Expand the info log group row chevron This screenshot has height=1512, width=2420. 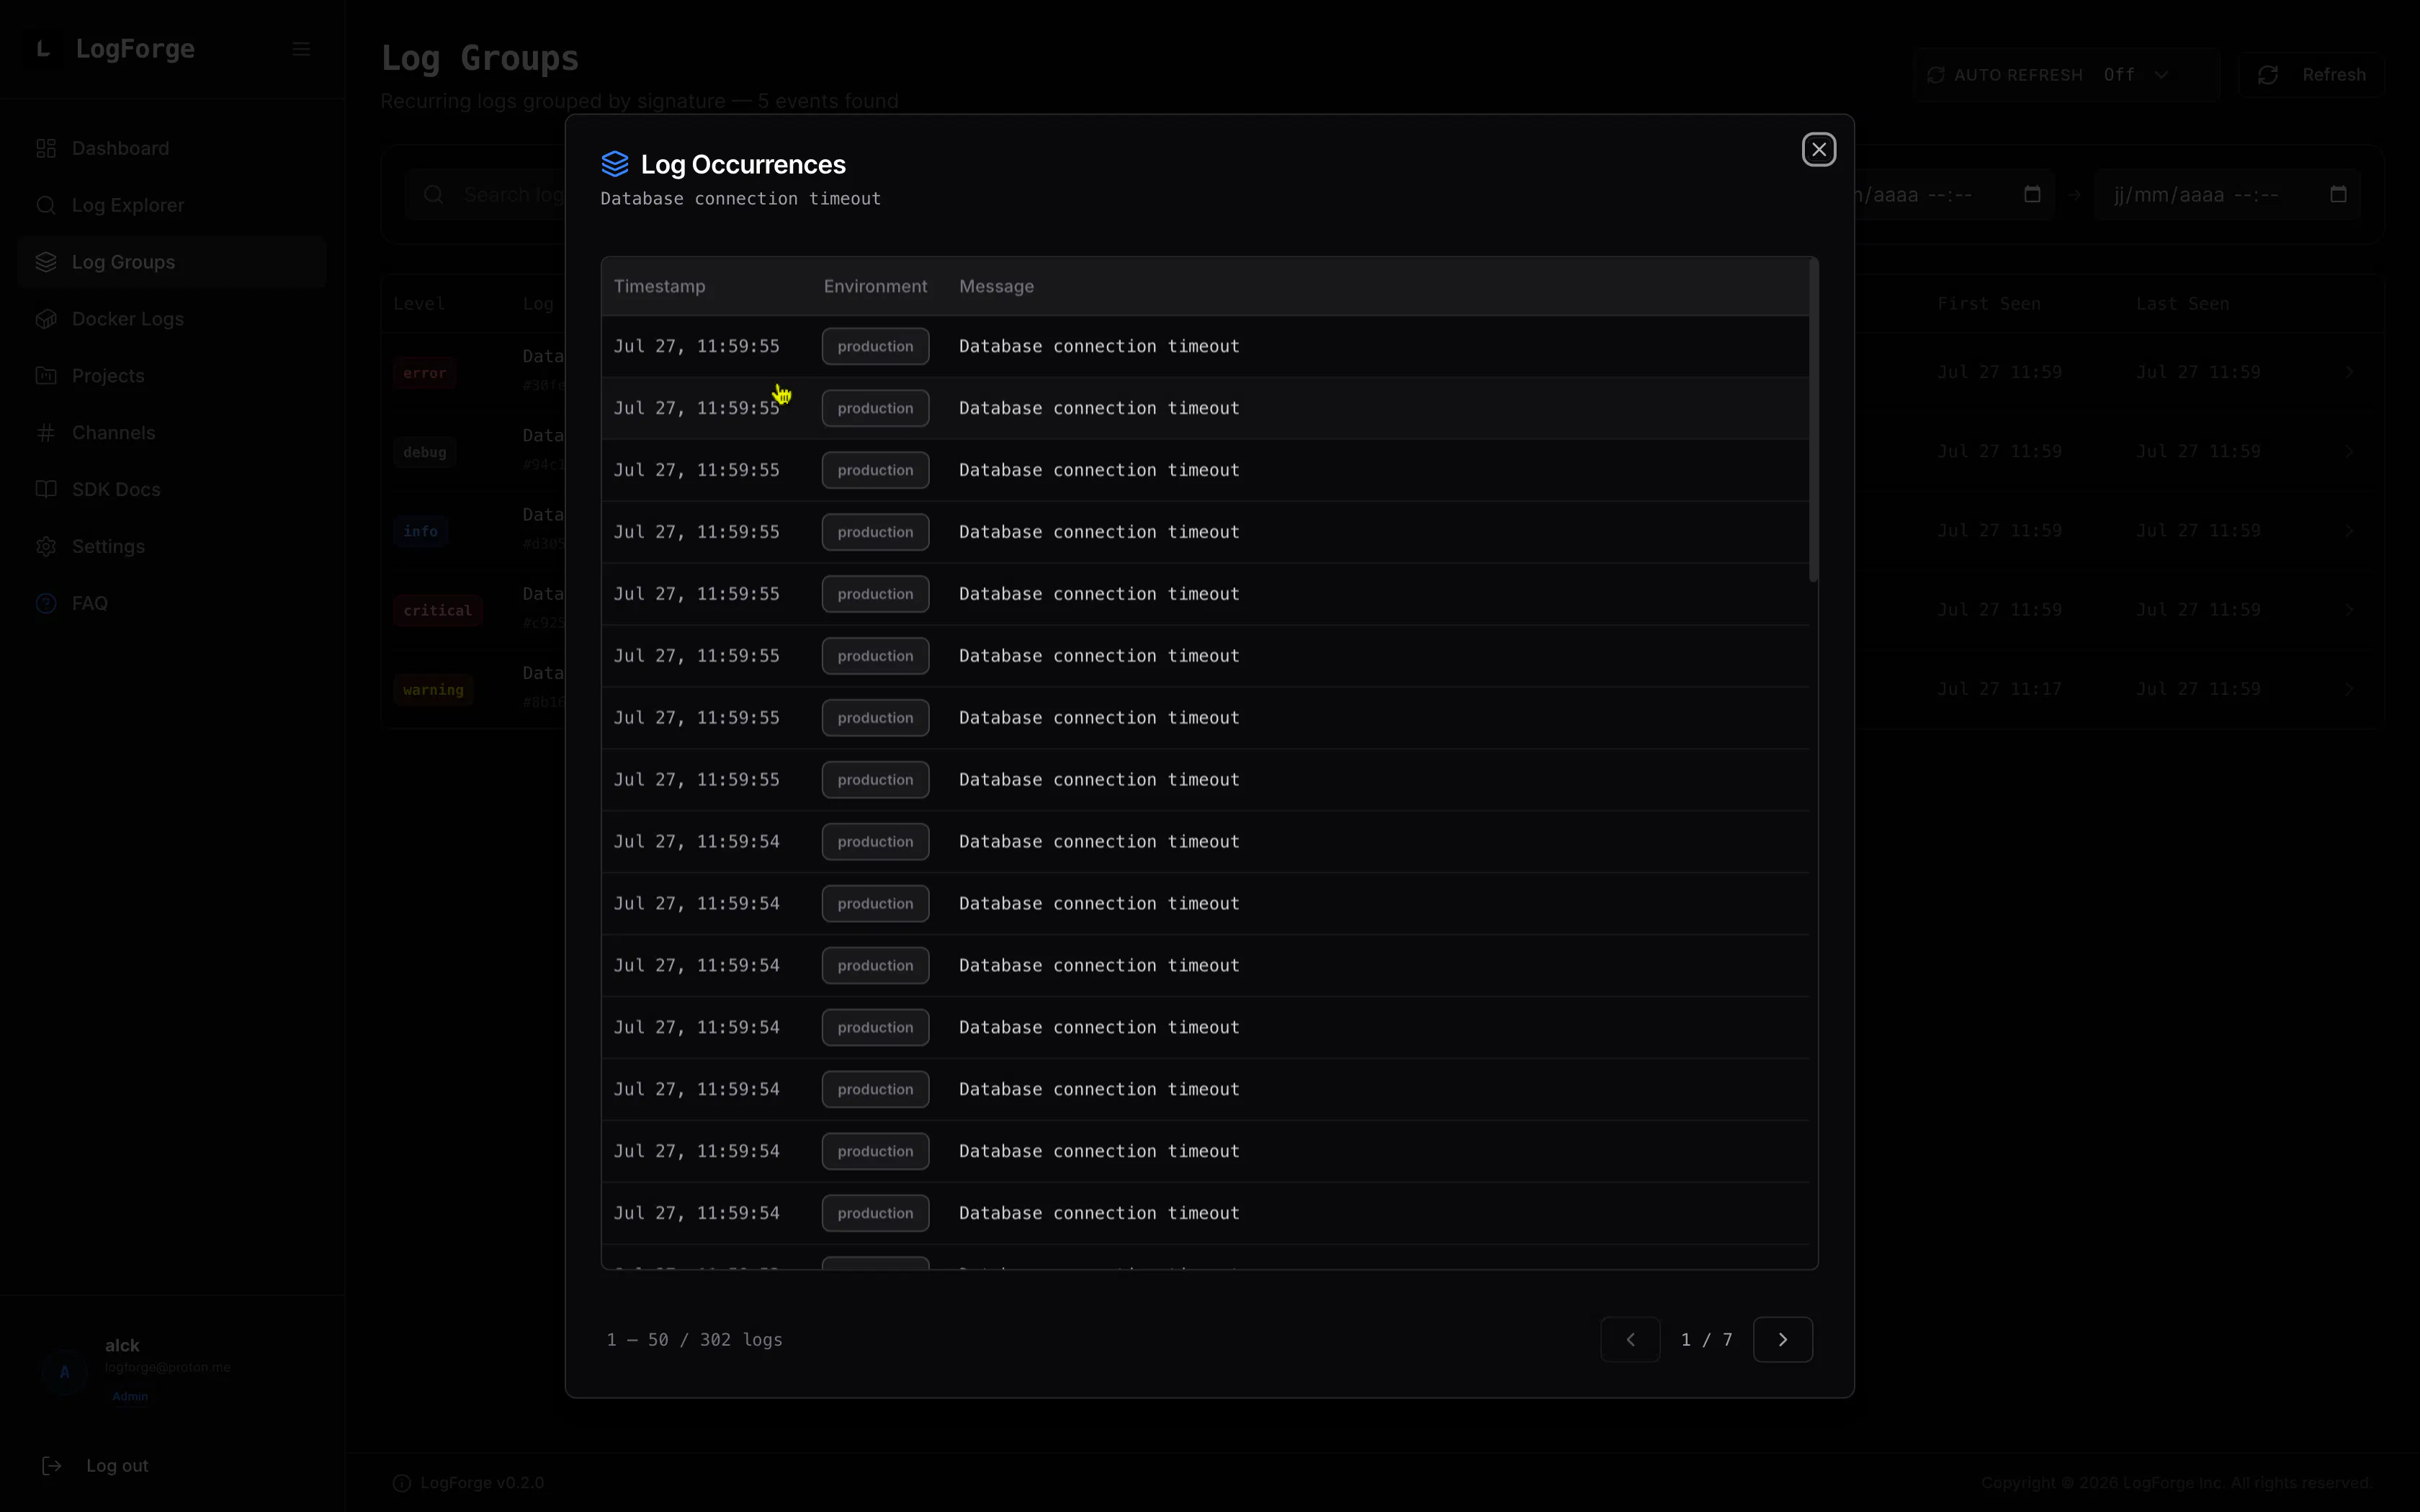point(2349,530)
